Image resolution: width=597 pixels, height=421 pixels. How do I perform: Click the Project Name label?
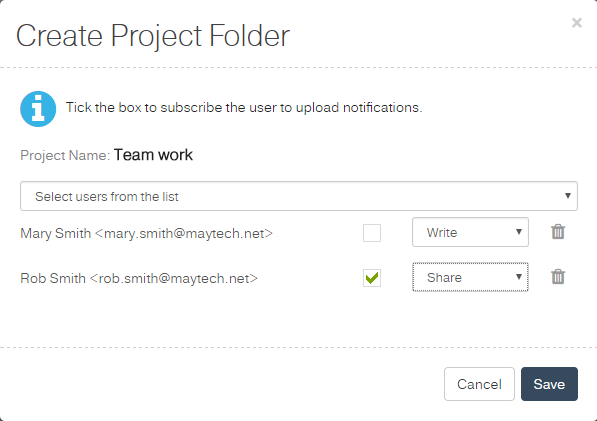65,155
